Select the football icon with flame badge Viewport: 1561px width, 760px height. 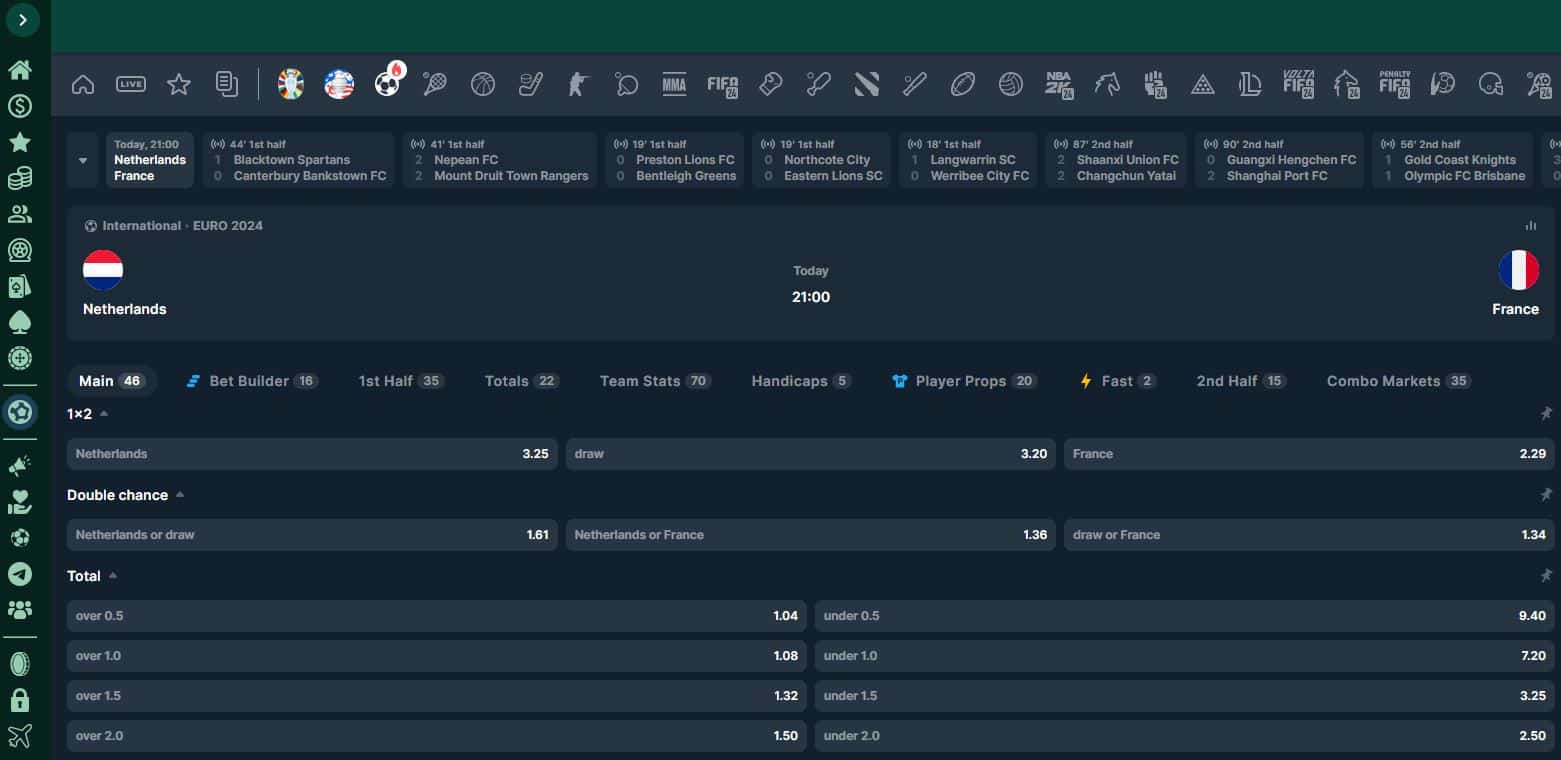pyautogui.click(x=388, y=83)
